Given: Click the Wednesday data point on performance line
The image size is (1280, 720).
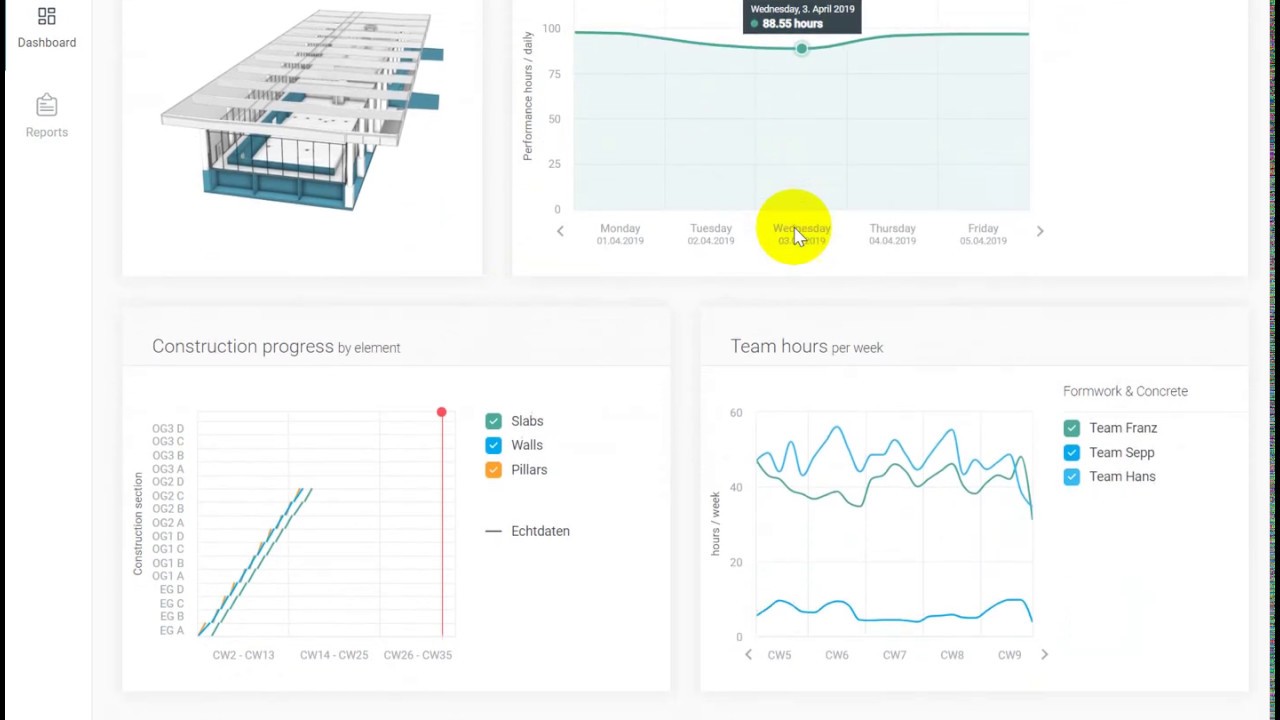Looking at the screenshot, I should (x=801, y=48).
